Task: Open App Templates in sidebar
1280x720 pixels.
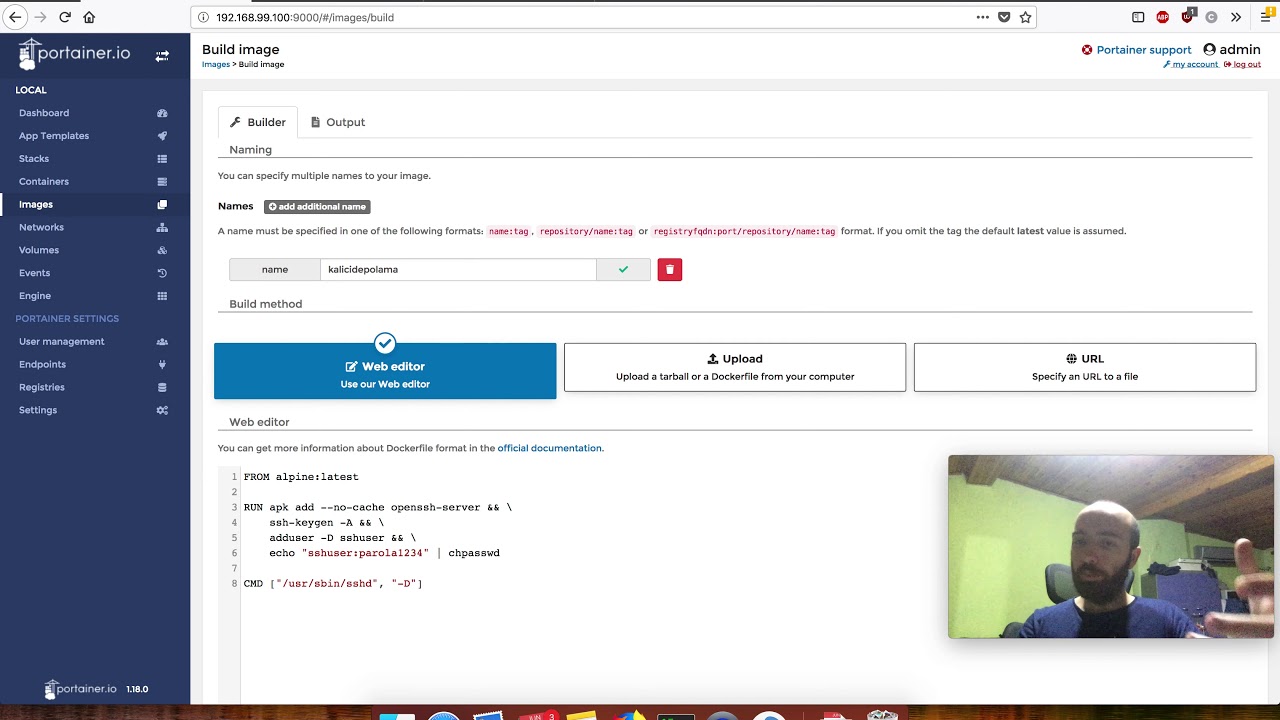Action: point(54,136)
